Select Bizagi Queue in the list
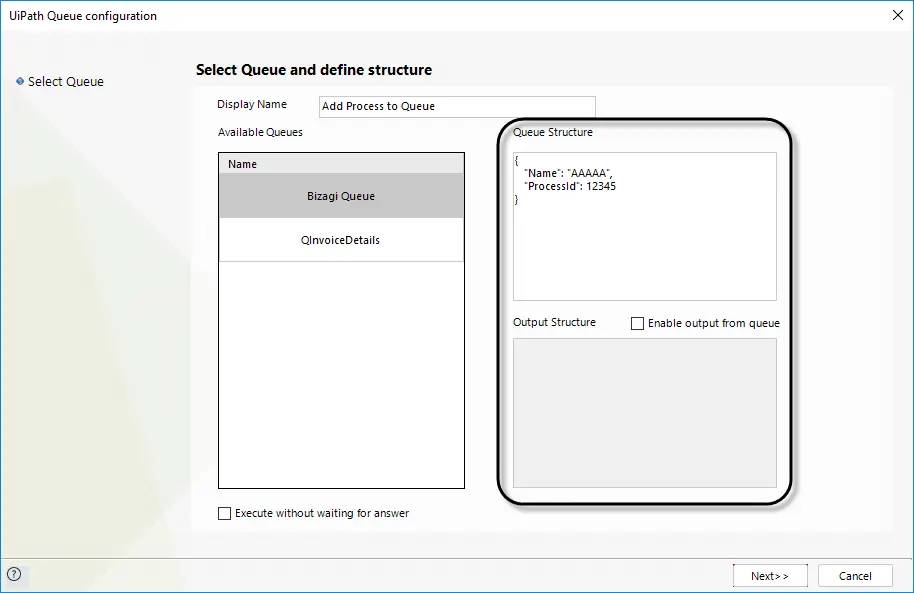Image resolution: width=914 pixels, height=593 pixels. [341, 196]
